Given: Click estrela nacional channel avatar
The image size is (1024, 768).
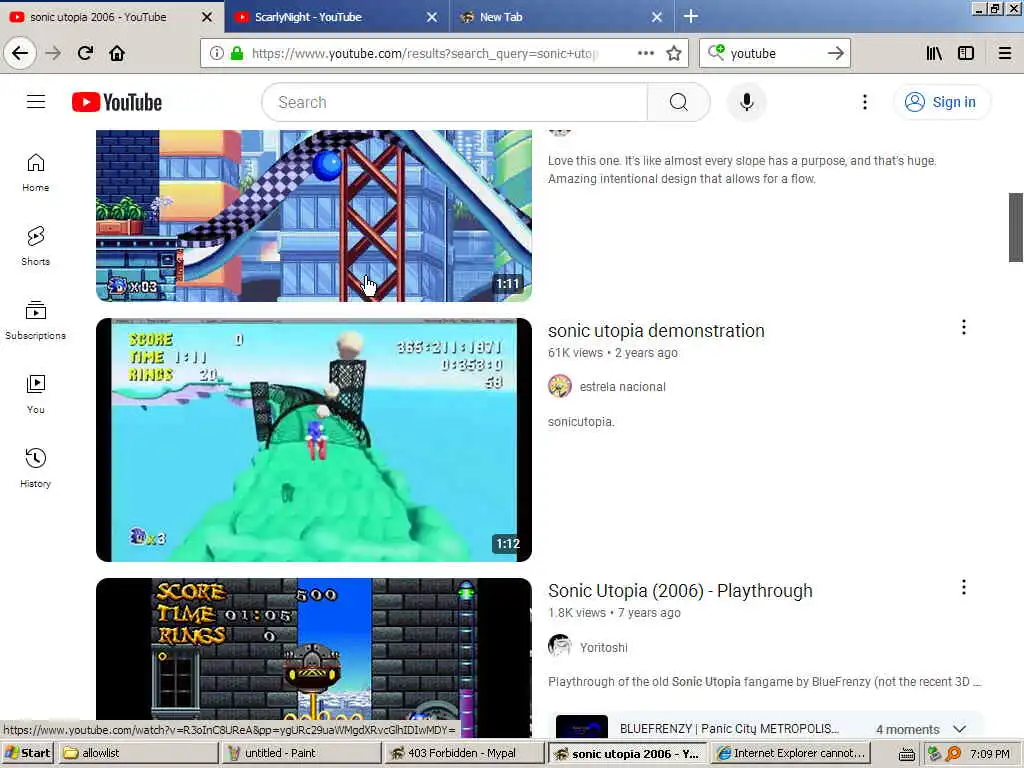Looking at the screenshot, I should point(560,386).
